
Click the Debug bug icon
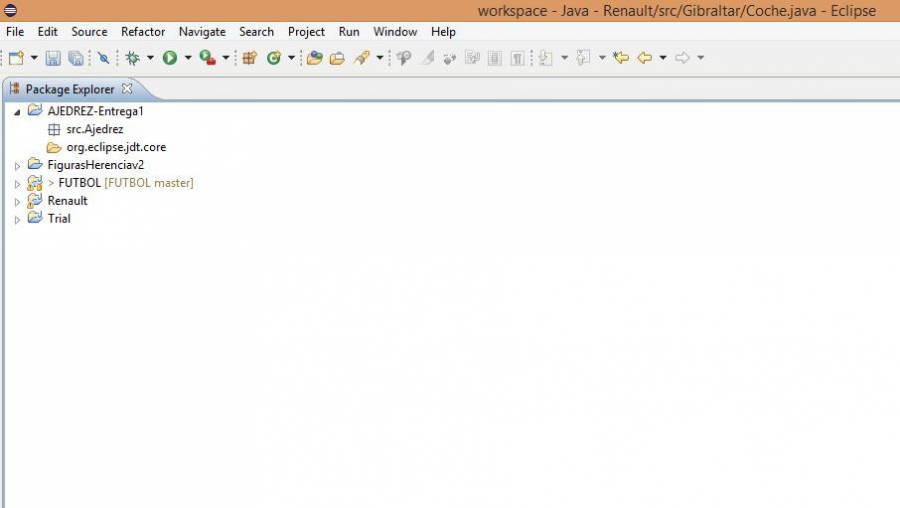click(x=132, y=58)
